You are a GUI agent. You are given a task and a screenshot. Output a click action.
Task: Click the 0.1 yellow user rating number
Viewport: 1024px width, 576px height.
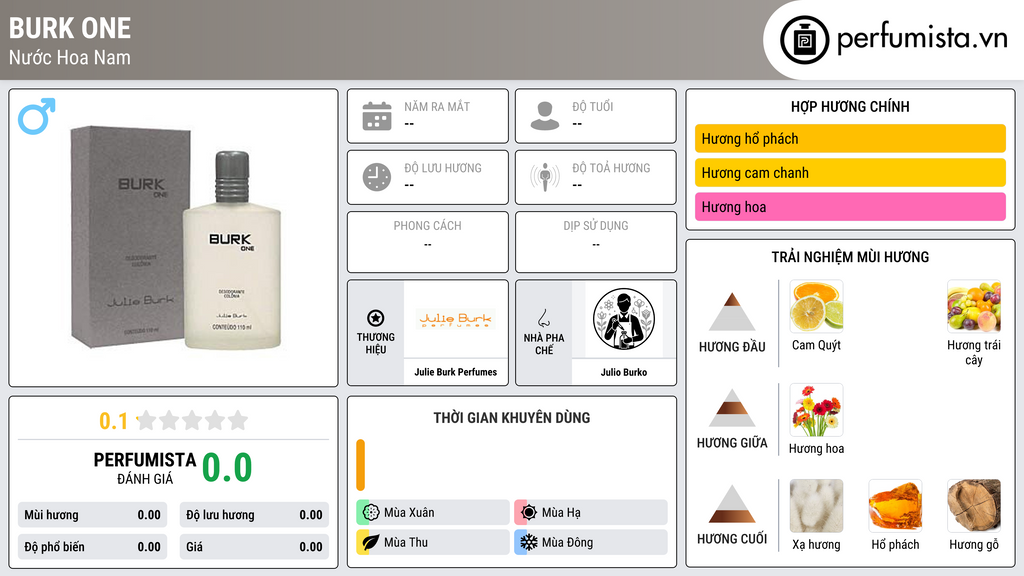tap(113, 421)
